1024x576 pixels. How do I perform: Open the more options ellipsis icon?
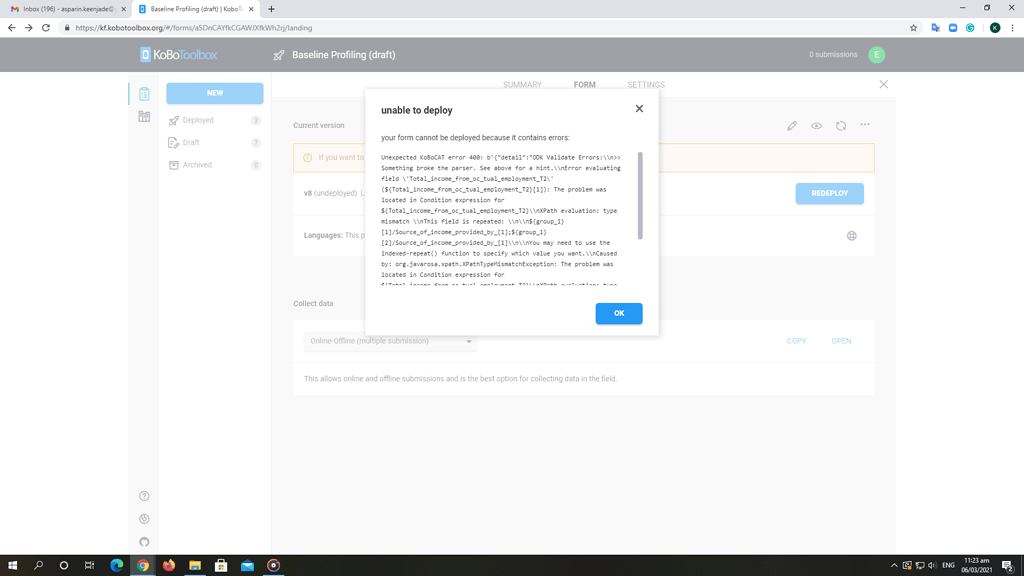[864, 125]
